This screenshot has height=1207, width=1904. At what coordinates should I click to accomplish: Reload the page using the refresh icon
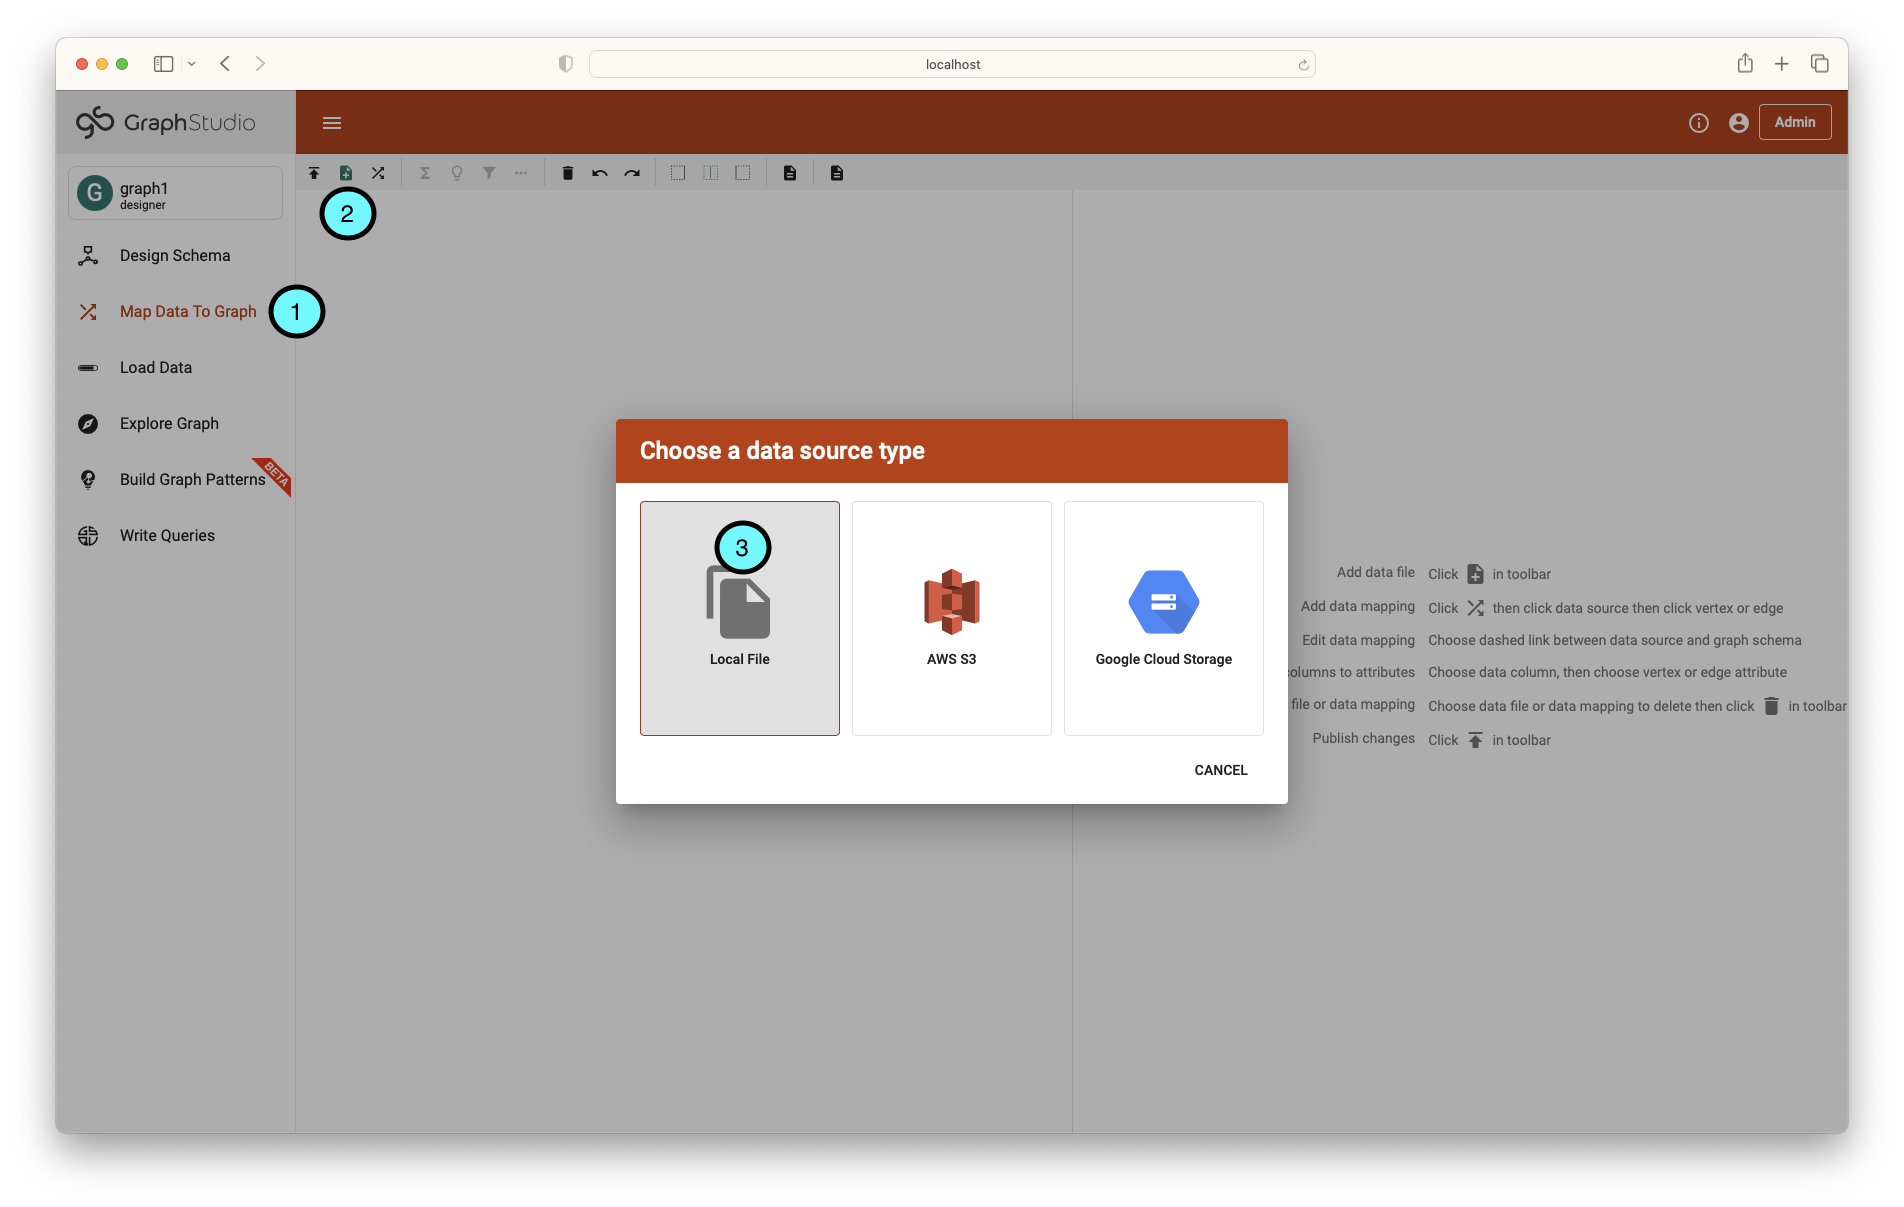(x=1303, y=65)
